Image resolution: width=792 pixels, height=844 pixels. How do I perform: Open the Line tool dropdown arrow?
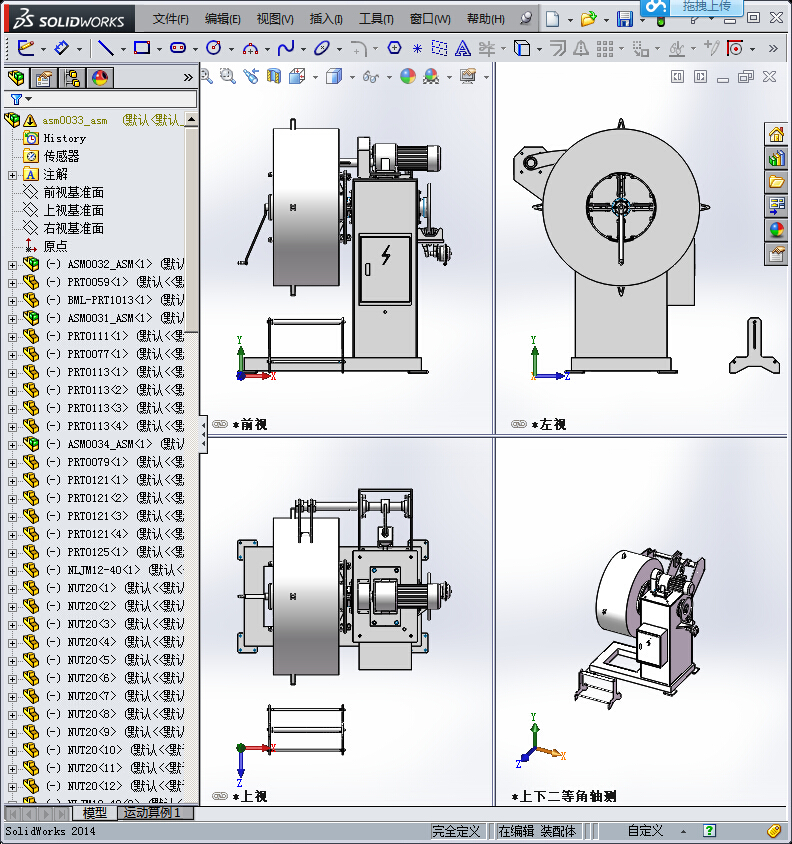pos(123,49)
